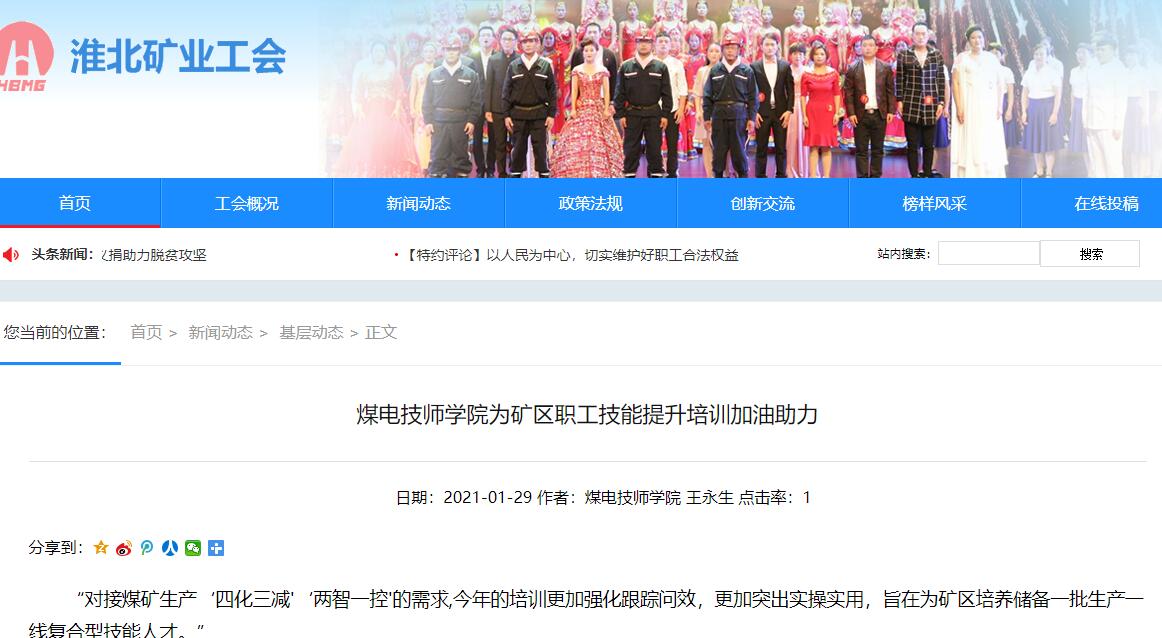Focus the 站内搜索 text field
This screenshot has height=638, width=1162.
click(989, 253)
